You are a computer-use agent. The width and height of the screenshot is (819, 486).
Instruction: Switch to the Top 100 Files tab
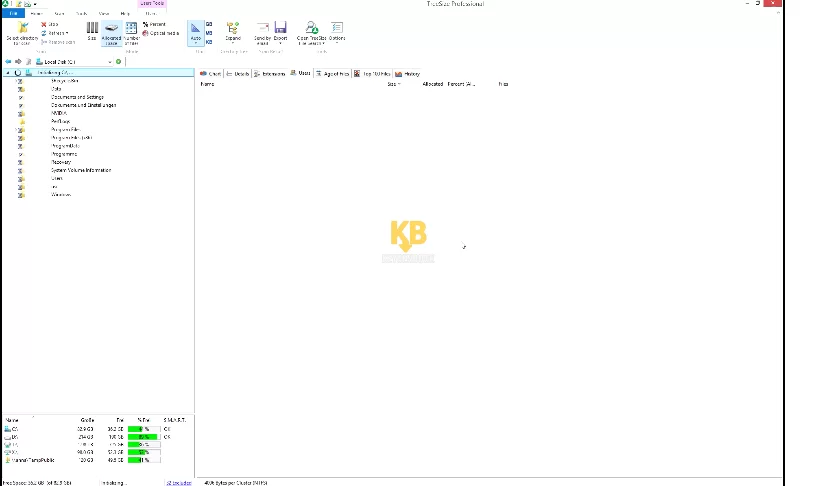tap(376, 74)
